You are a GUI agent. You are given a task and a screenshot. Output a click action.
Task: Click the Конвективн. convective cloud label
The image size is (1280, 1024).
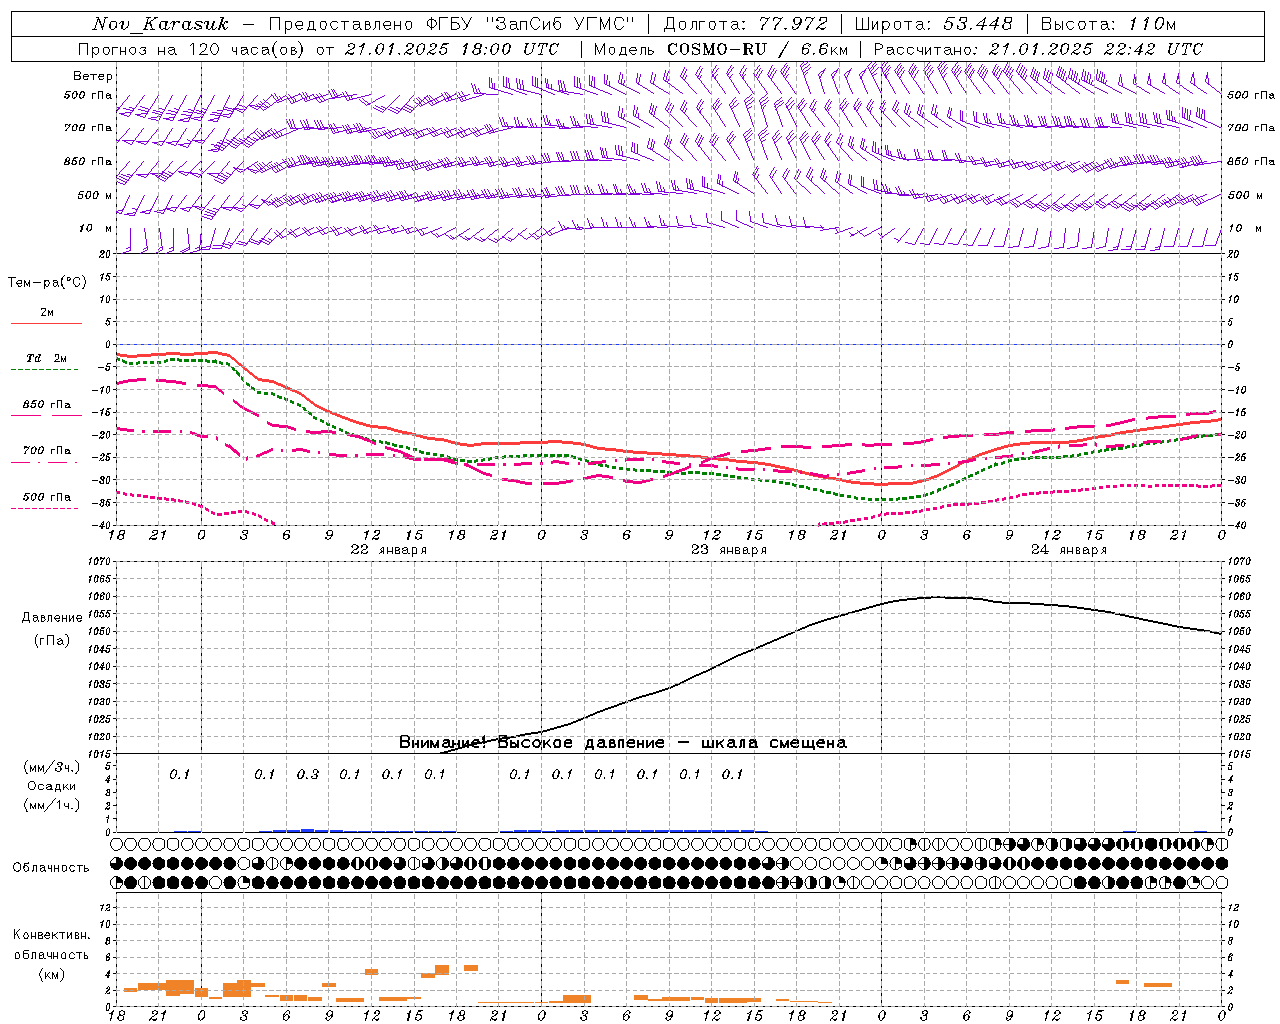point(52,935)
